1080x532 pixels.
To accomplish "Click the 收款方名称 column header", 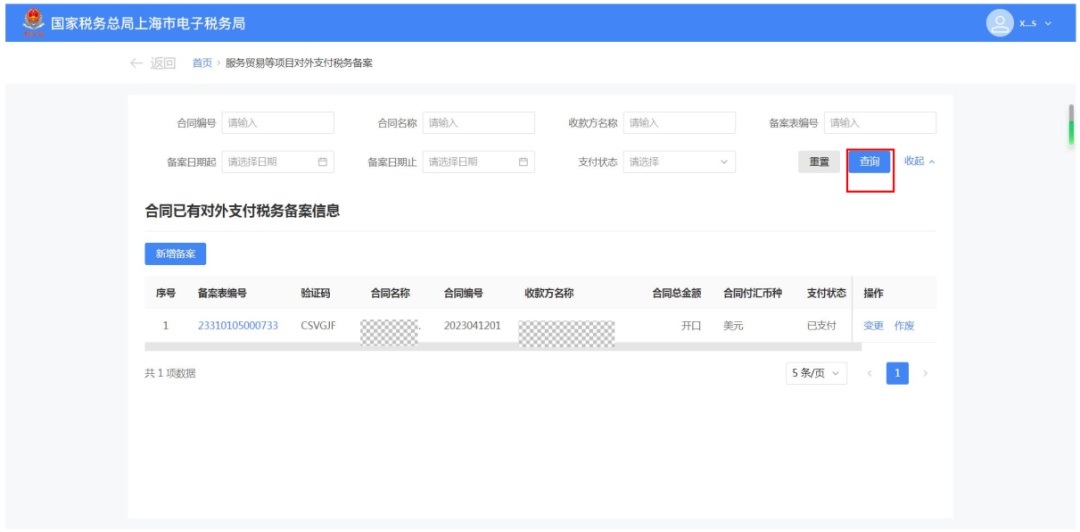I will click(x=549, y=293).
